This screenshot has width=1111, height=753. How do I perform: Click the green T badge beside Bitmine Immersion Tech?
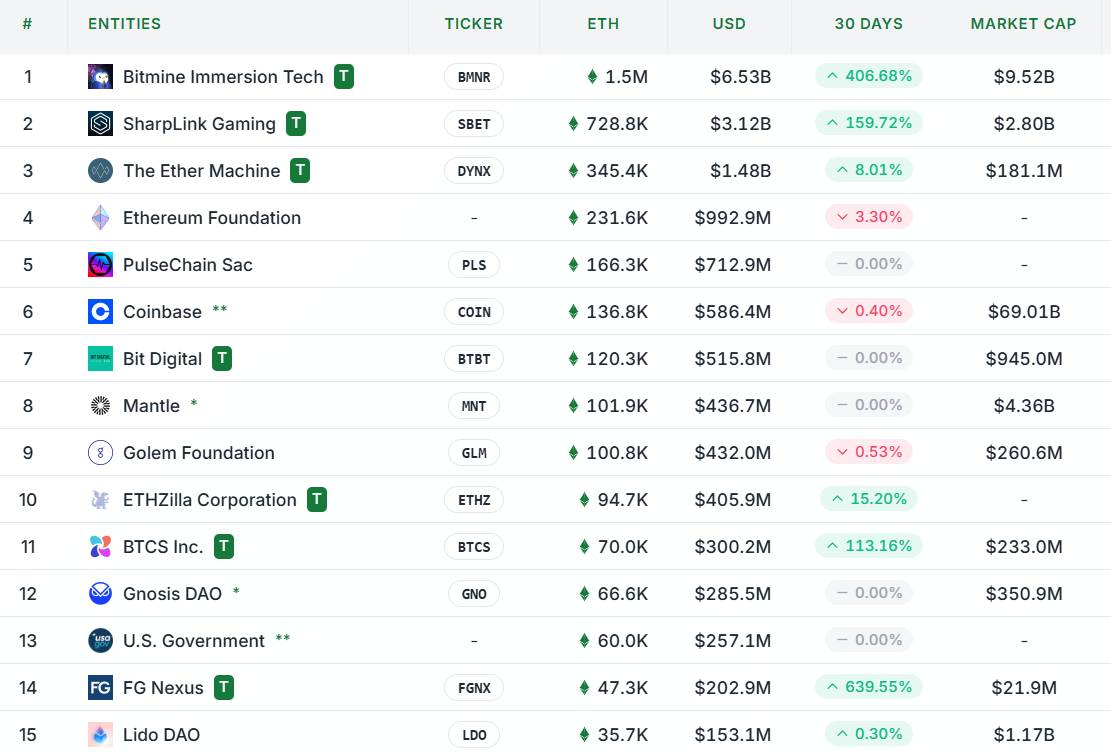tap(344, 76)
